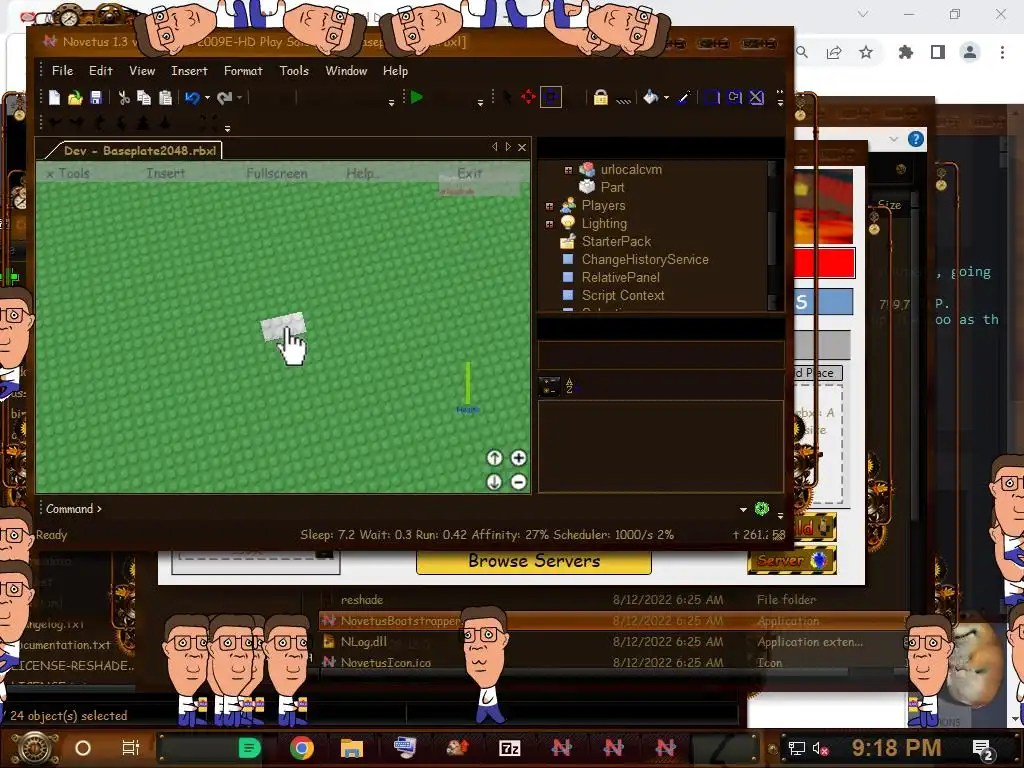1024x768 pixels.
Task: Zoom in with the plus camera button
Action: tap(519, 458)
